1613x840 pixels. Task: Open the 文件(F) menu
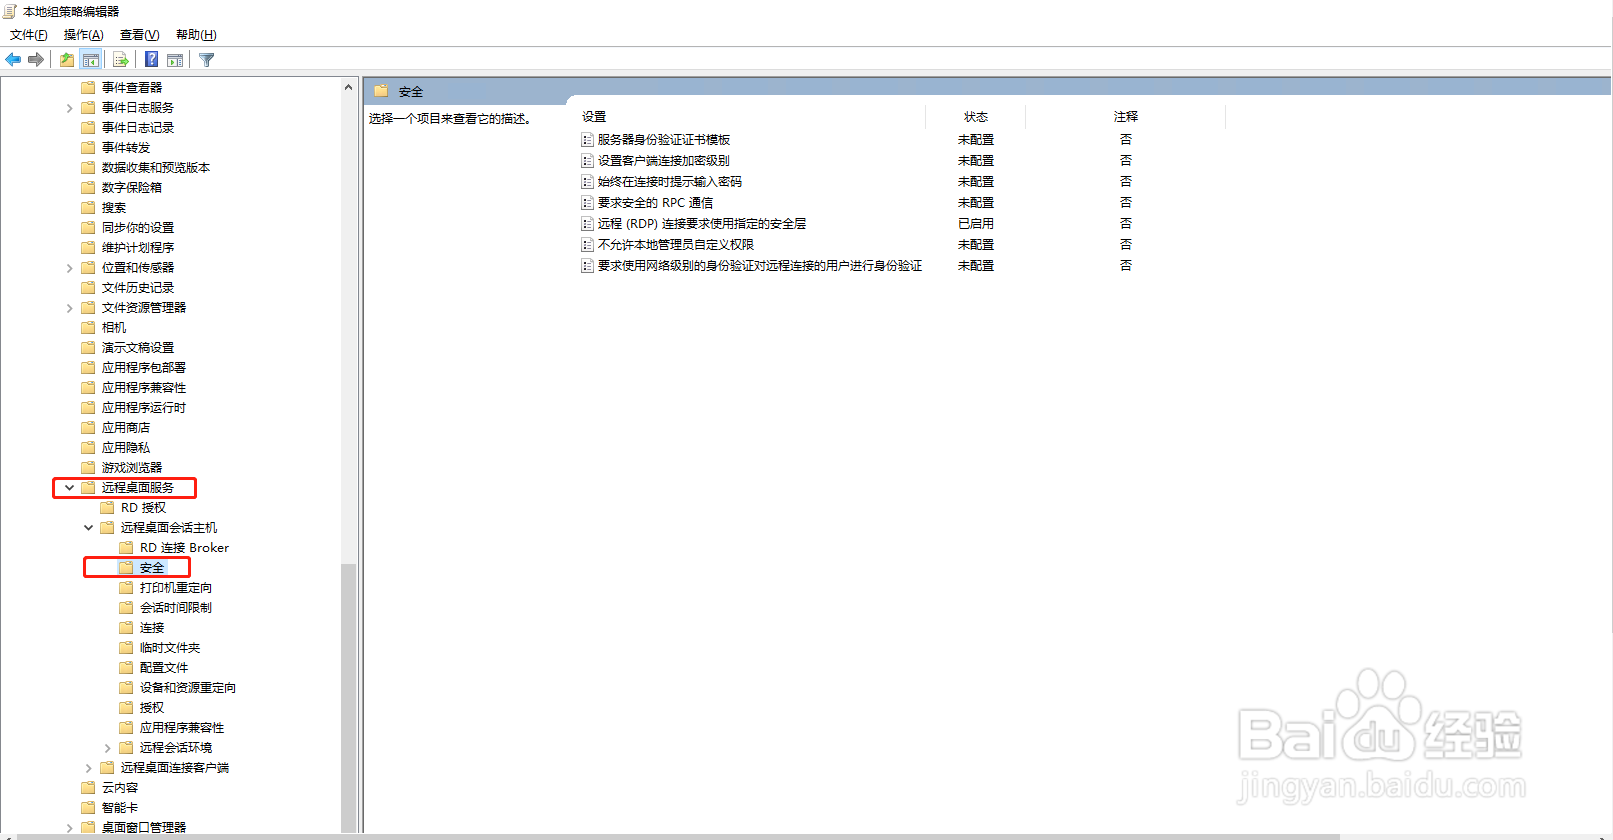(x=29, y=35)
